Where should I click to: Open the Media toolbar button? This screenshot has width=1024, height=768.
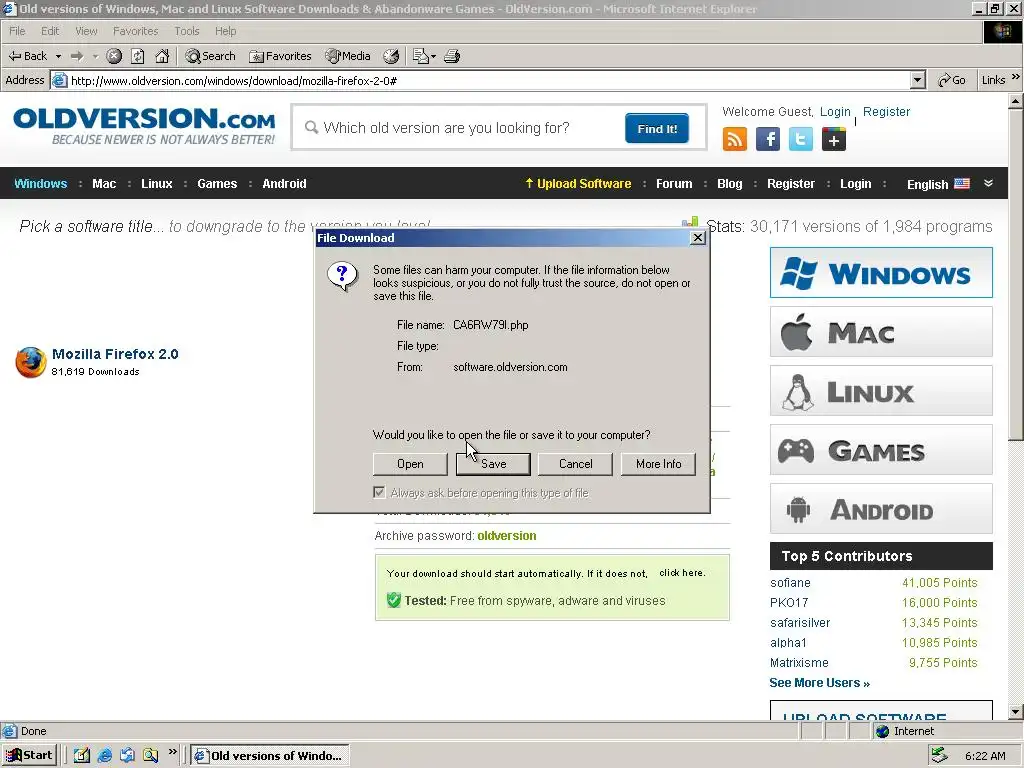coord(348,56)
